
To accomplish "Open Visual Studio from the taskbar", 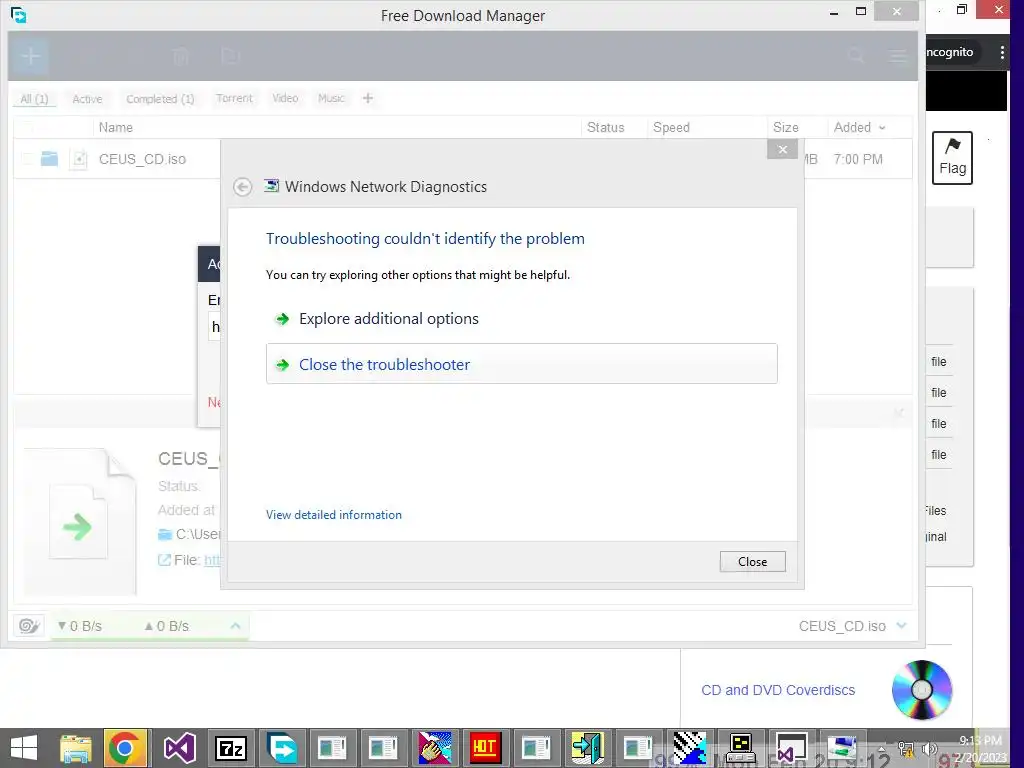I will point(179,748).
